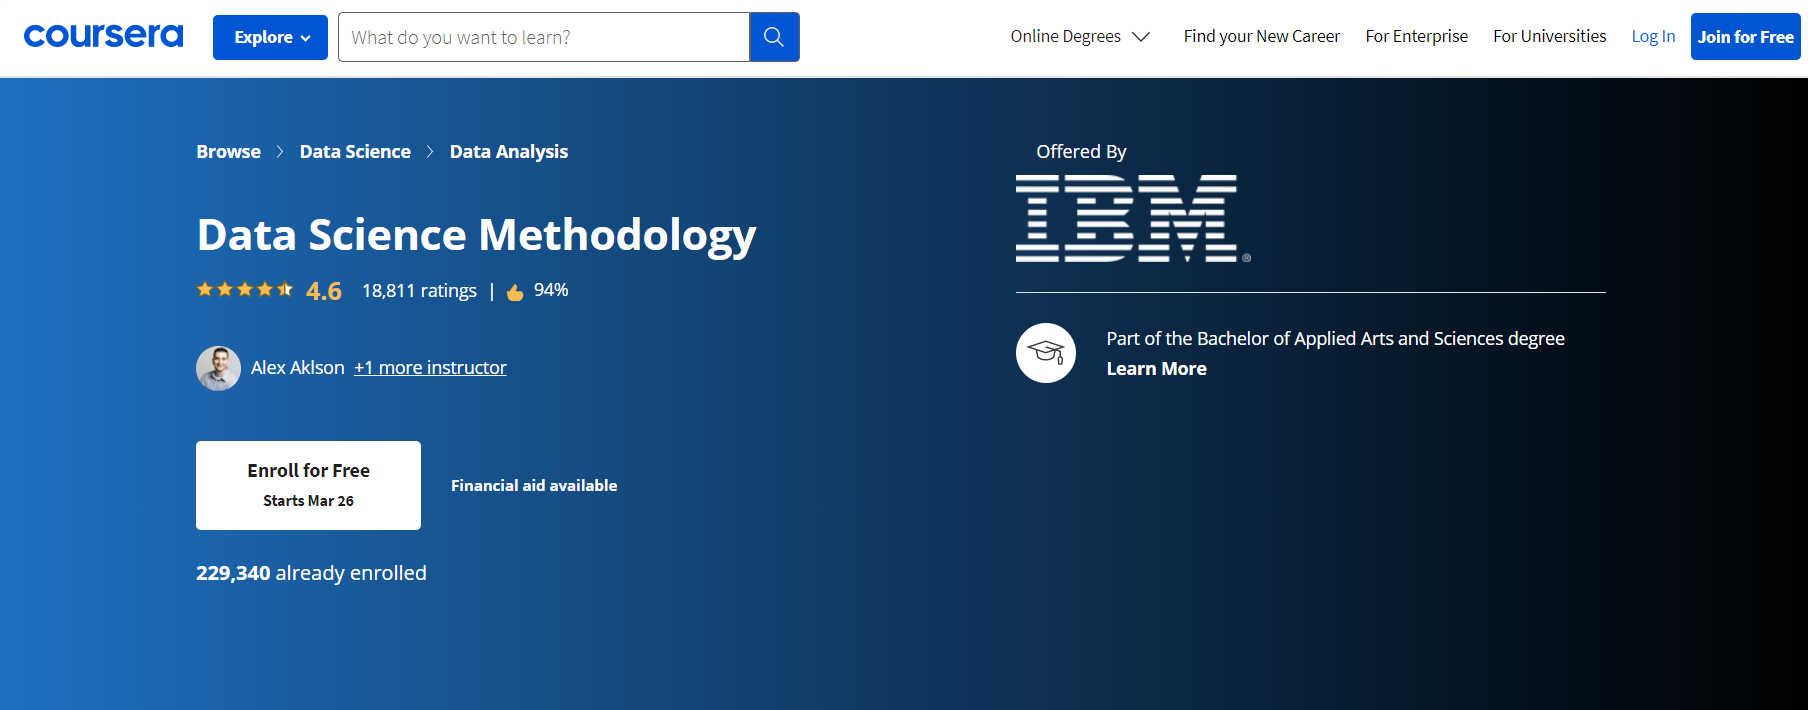Expand the Online Degrees menu
1808x710 pixels.
coord(1080,37)
